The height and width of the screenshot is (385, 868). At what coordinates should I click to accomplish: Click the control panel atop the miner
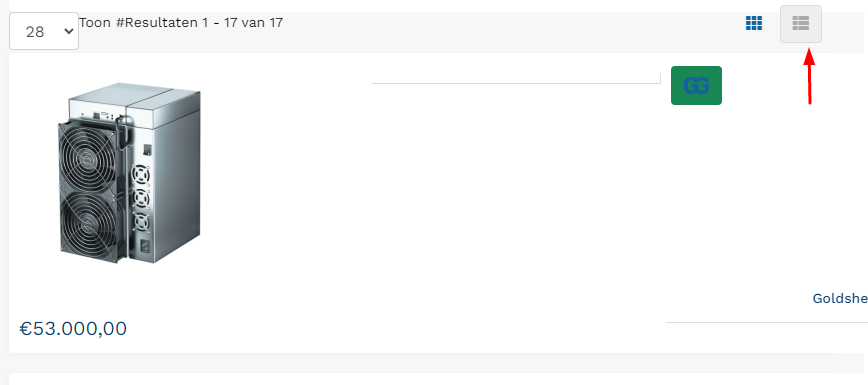point(99,116)
